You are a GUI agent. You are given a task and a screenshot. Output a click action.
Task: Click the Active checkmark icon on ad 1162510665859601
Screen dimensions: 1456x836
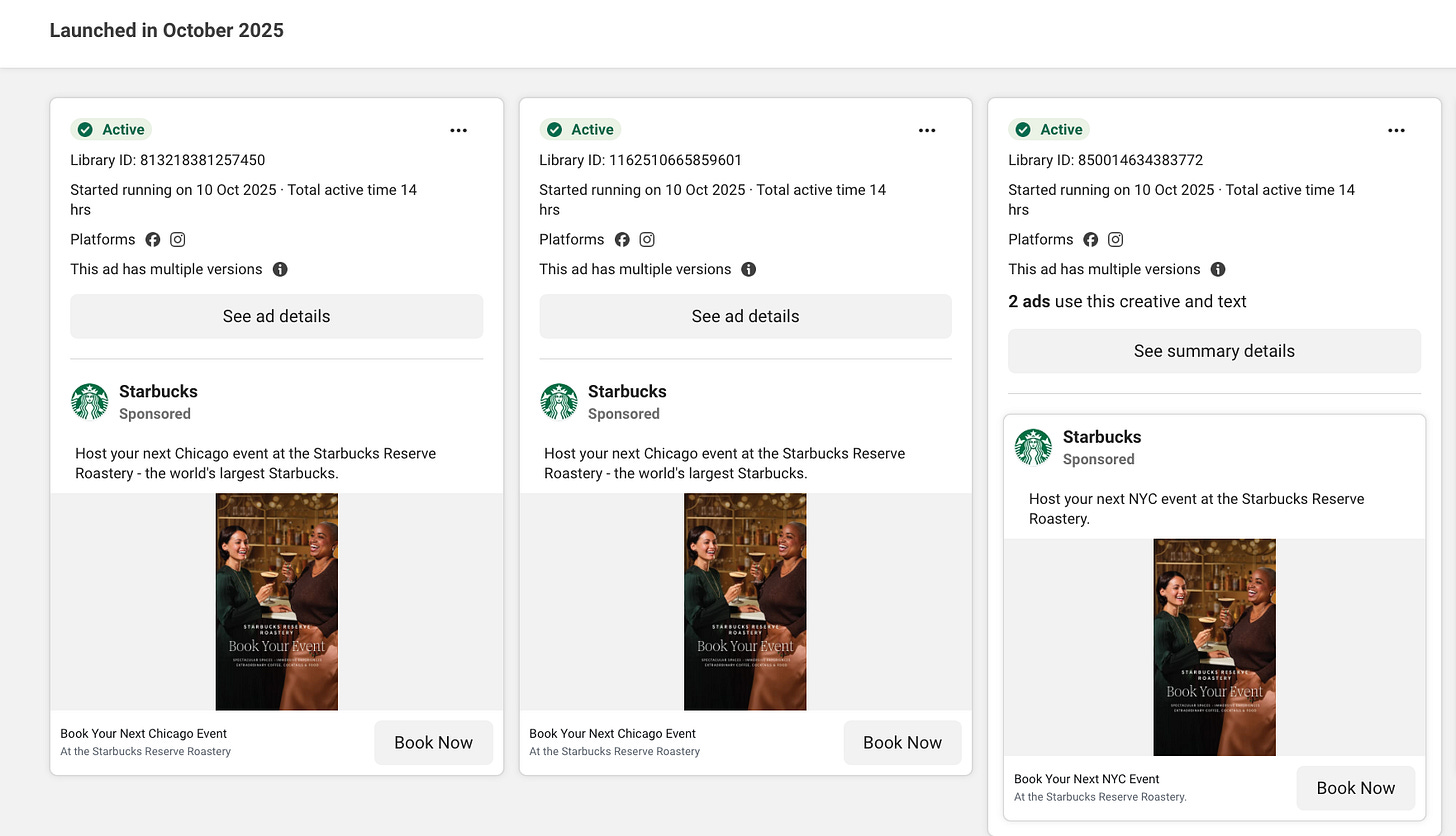(x=554, y=130)
